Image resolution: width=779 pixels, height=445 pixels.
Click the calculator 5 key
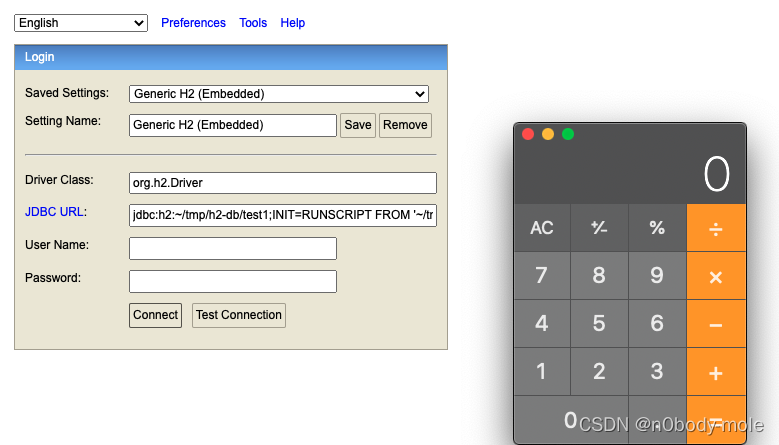[x=599, y=323]
